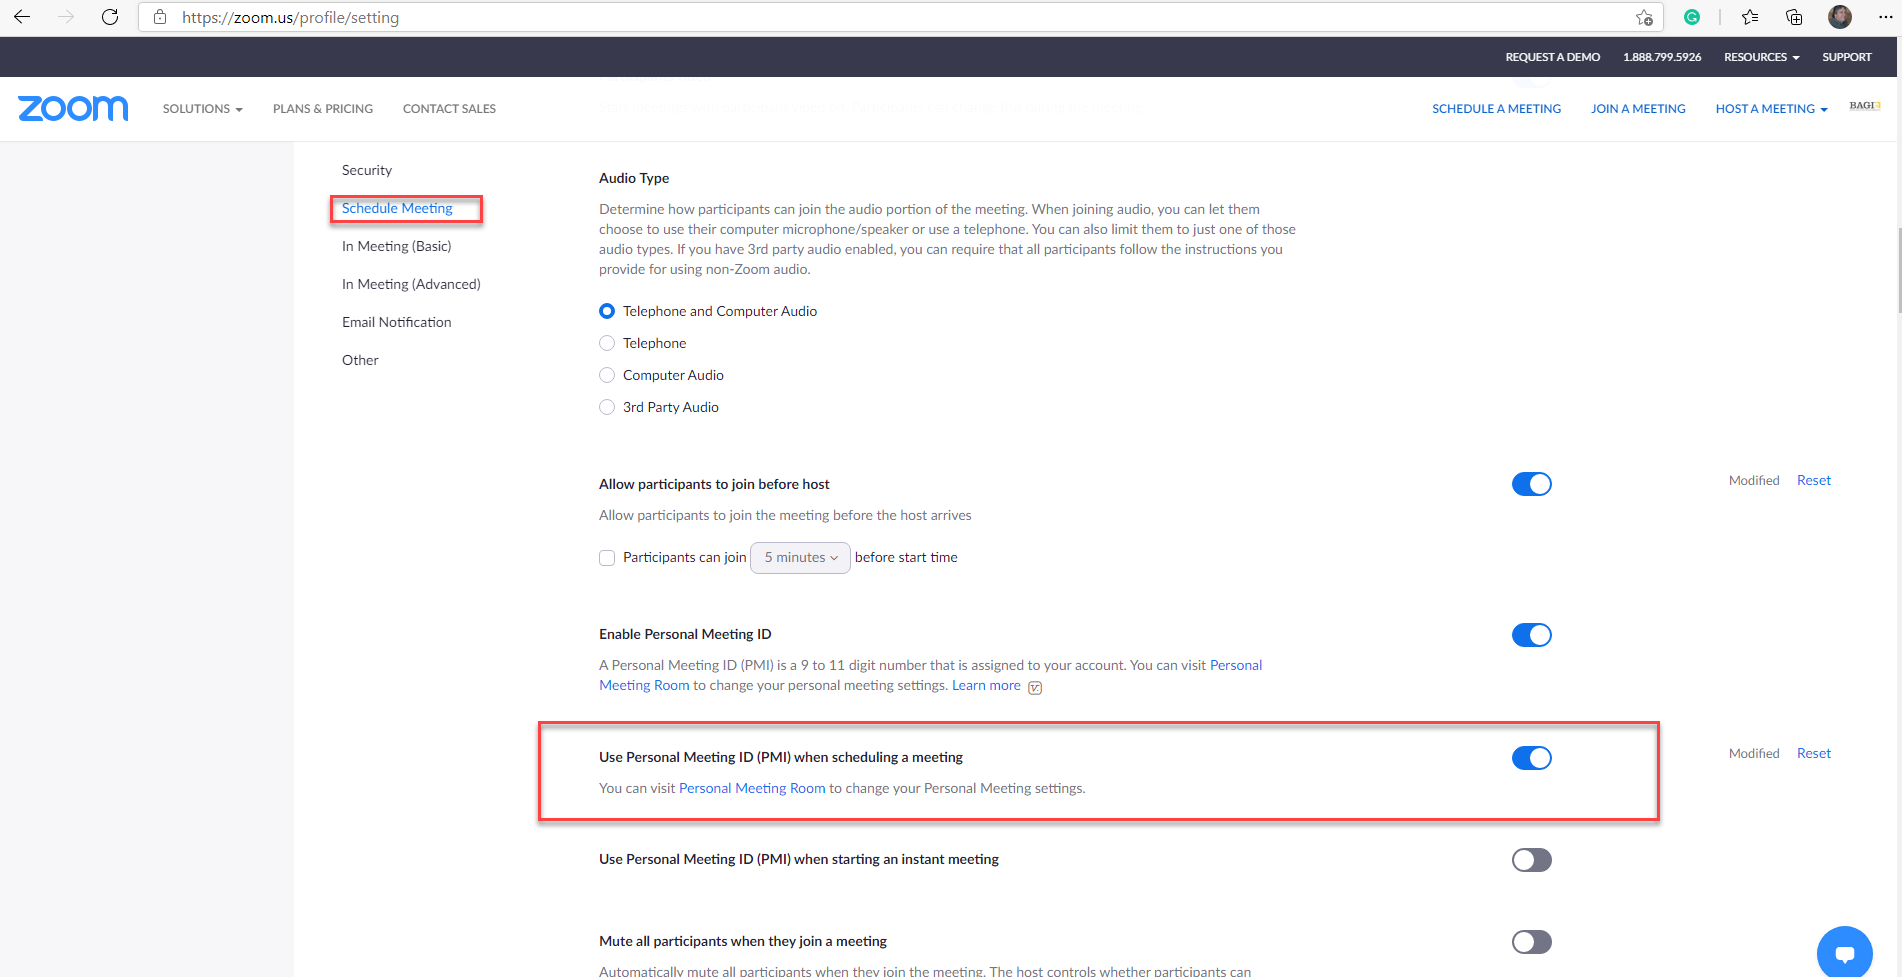This screenshot has width=1902, height=977.
Task: Open the PLANS & PRICING menu
Action: [x=322, y=108]
